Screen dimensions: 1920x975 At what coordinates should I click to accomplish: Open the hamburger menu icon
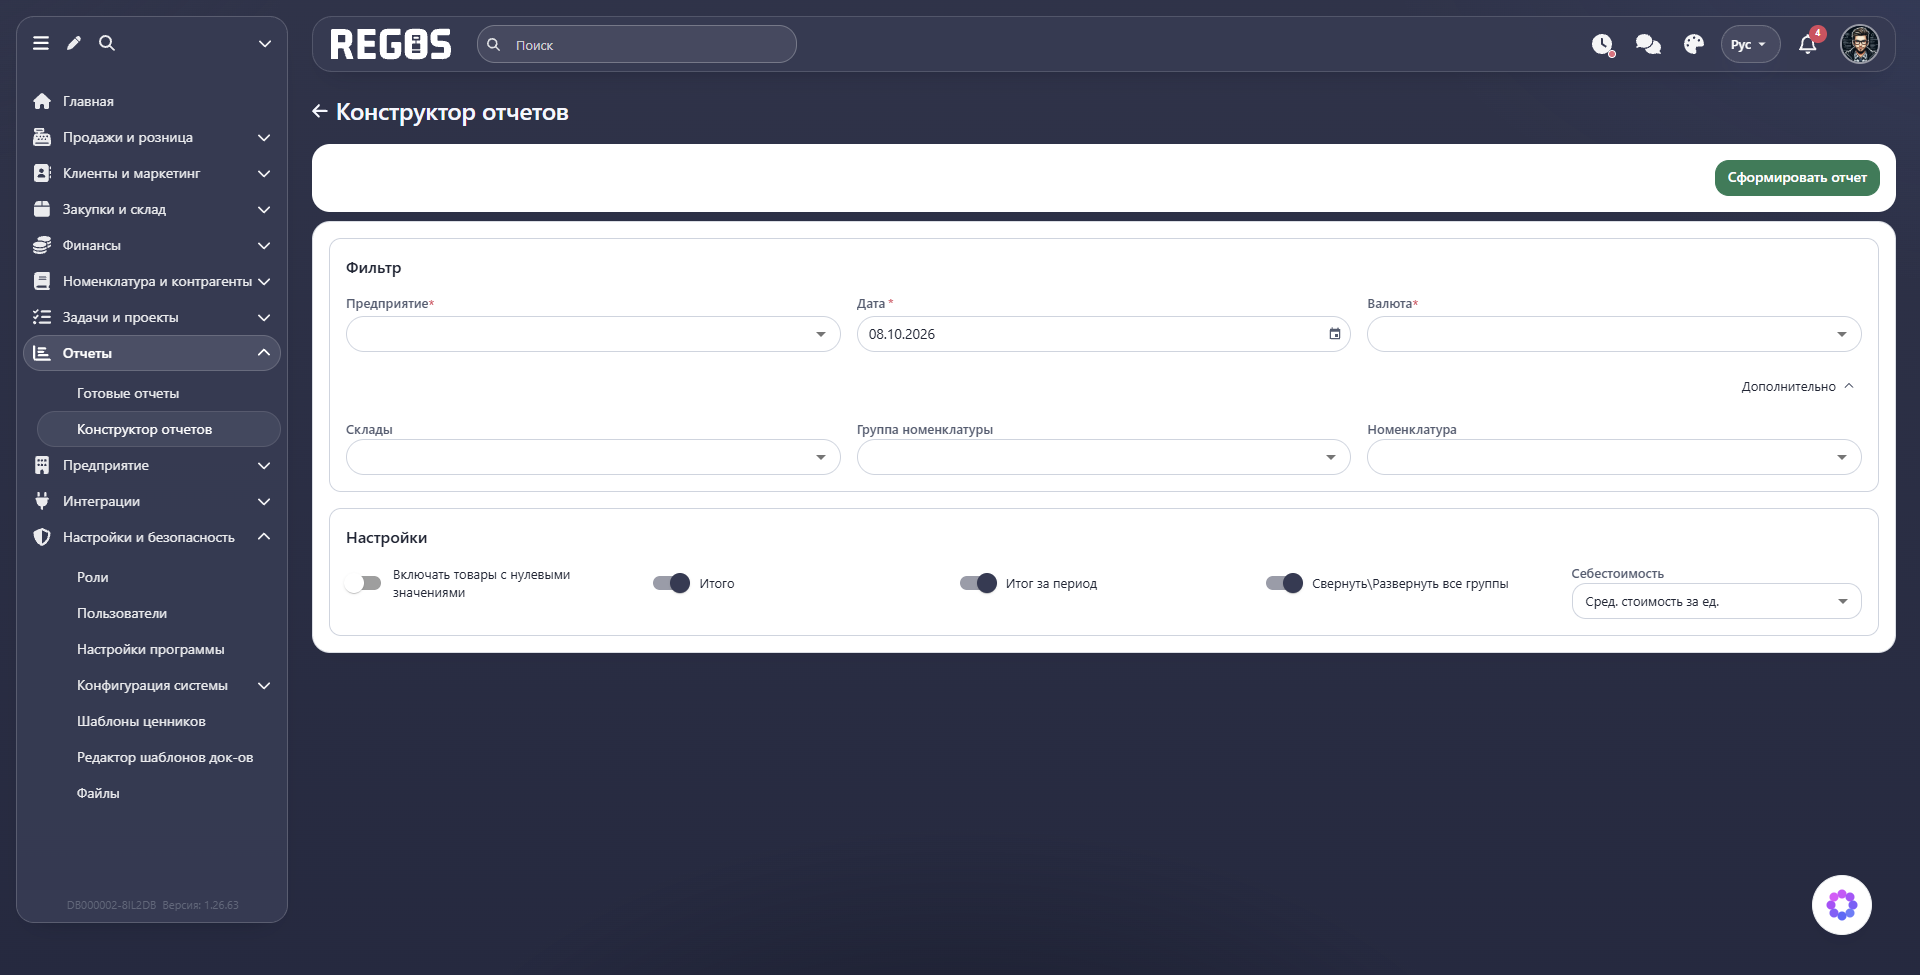point(41,43)
